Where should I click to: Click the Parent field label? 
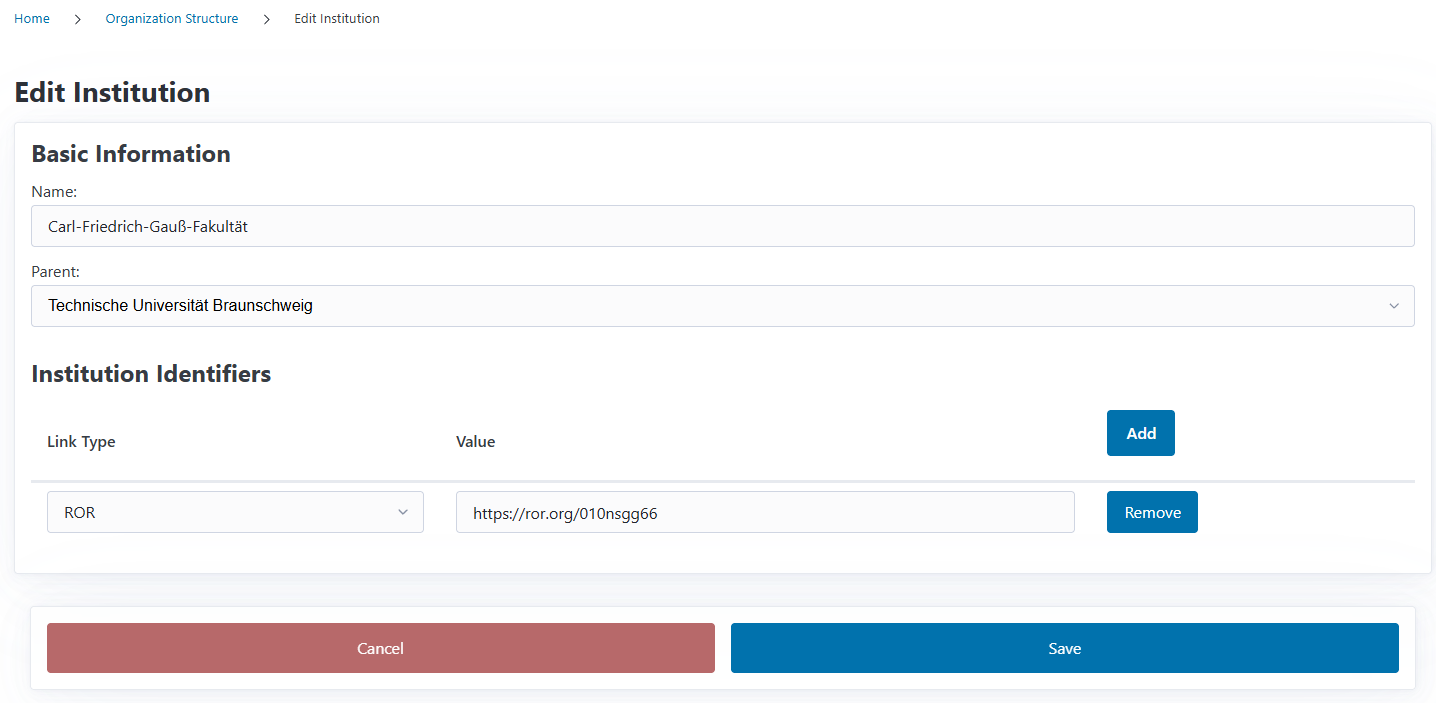coord(55,271)
